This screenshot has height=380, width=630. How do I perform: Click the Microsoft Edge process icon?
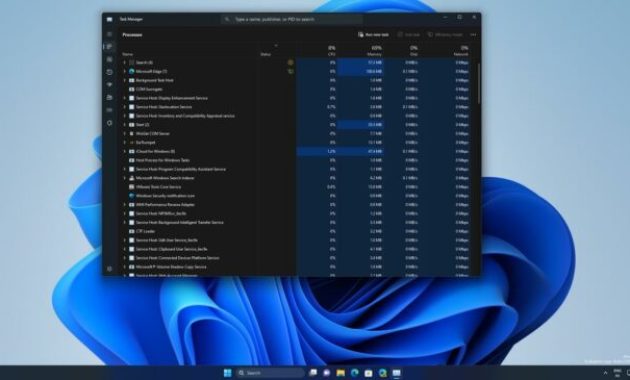pos(131,71)
